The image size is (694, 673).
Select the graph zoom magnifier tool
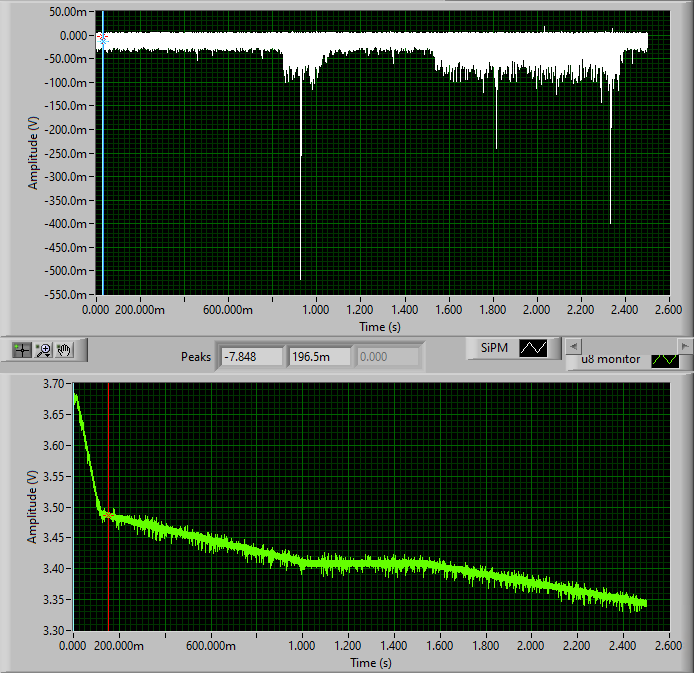(43, 350)
